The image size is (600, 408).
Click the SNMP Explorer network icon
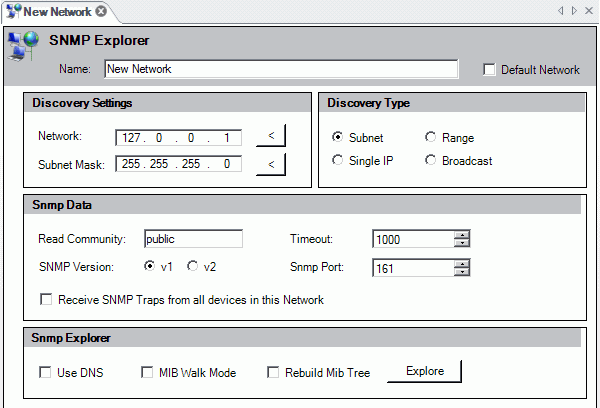click(x=22, y=45)
